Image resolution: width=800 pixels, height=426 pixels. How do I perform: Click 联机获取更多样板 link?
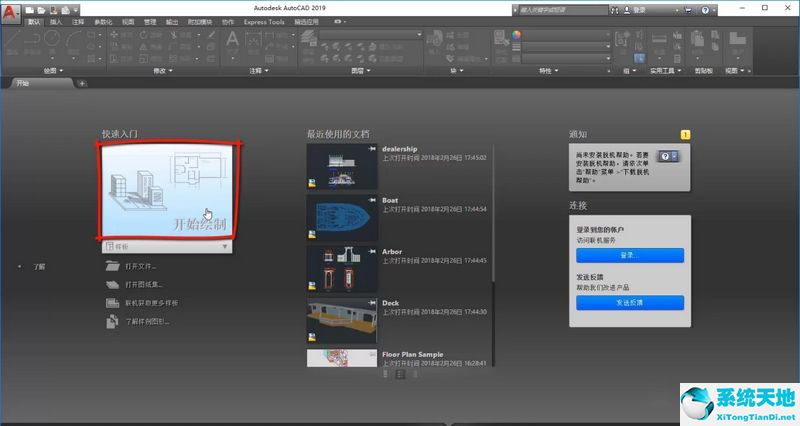[151, 303]
